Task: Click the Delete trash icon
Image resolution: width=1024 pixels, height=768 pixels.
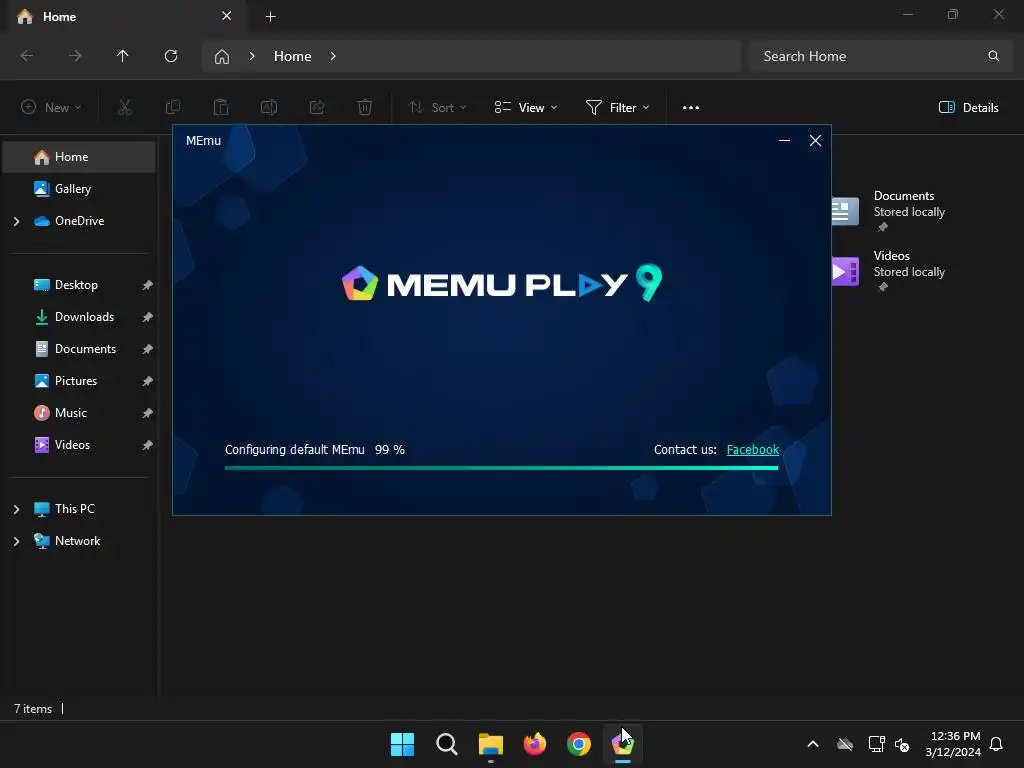Action: click(x=365, y=107)
